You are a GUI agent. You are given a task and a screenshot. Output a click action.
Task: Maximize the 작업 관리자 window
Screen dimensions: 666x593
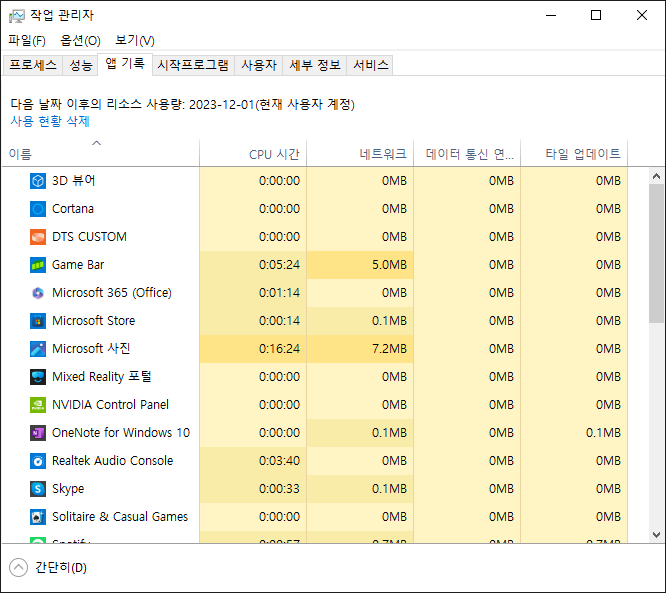[x=596, y=16]
